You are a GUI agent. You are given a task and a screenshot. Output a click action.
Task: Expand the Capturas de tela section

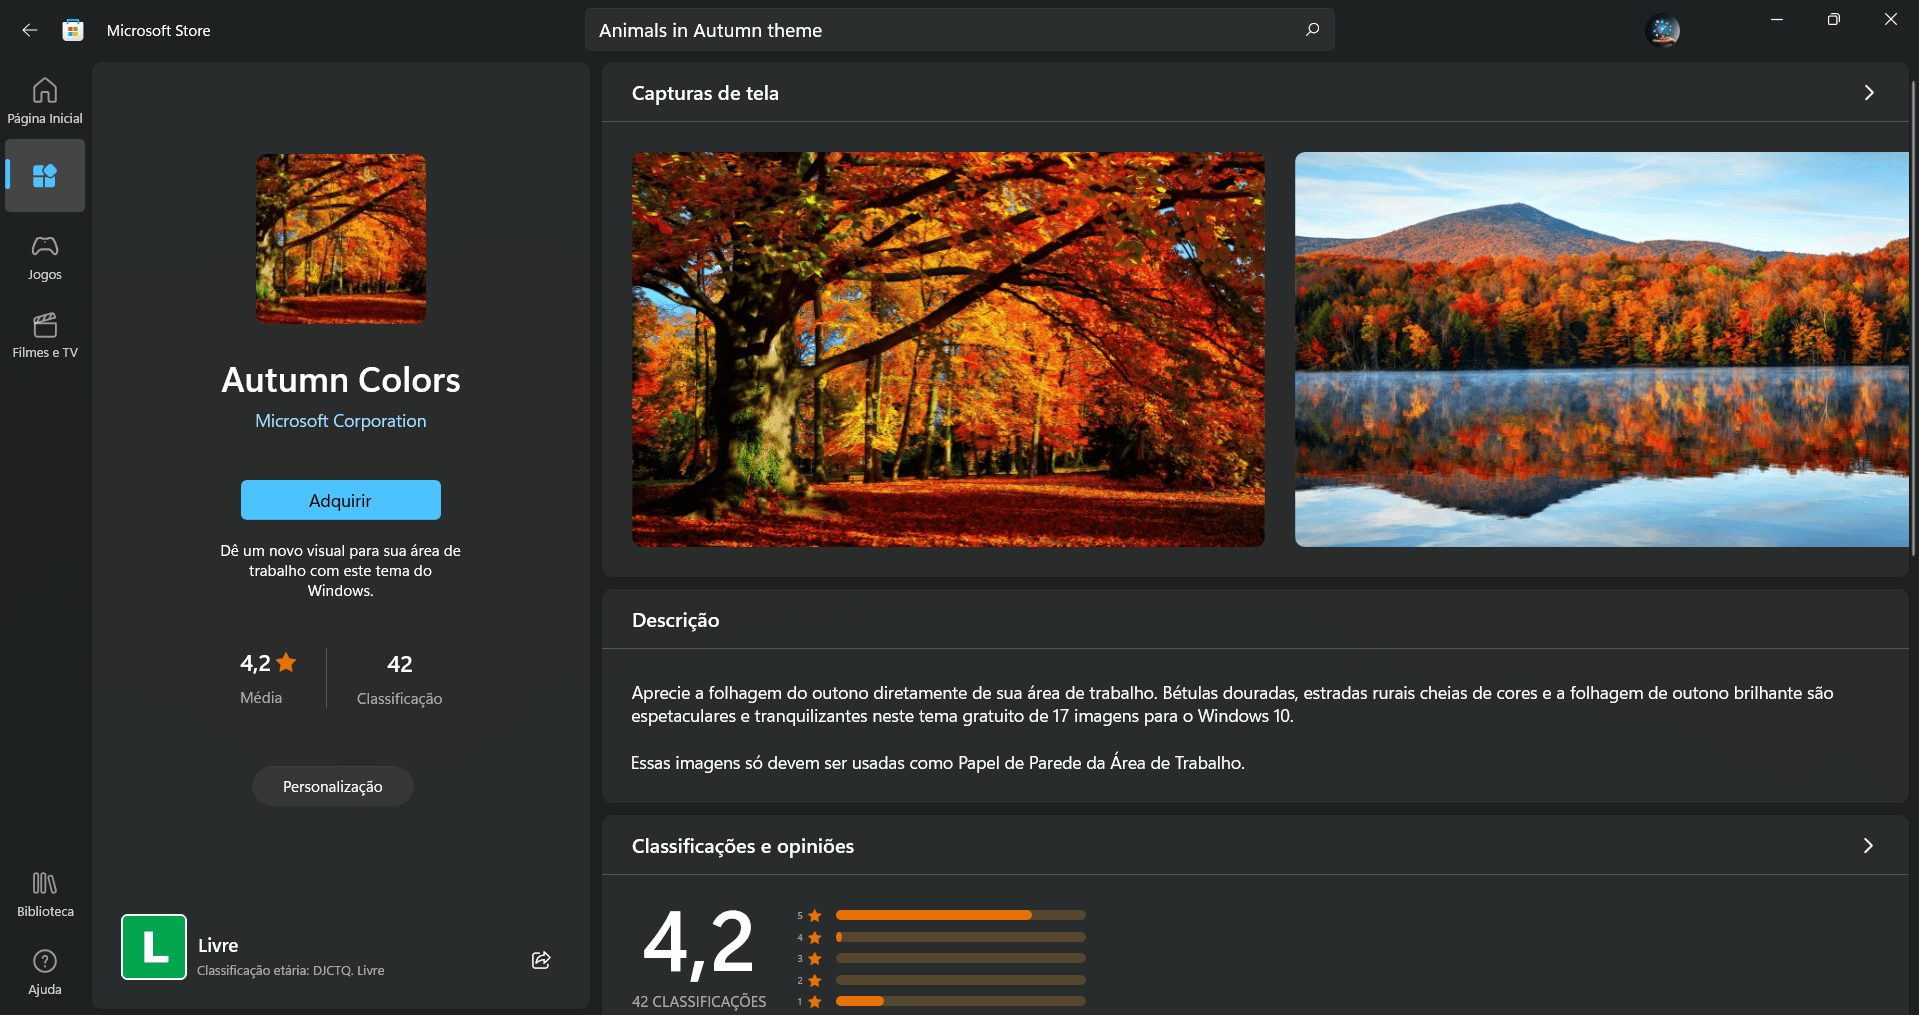coord(1868,92)
